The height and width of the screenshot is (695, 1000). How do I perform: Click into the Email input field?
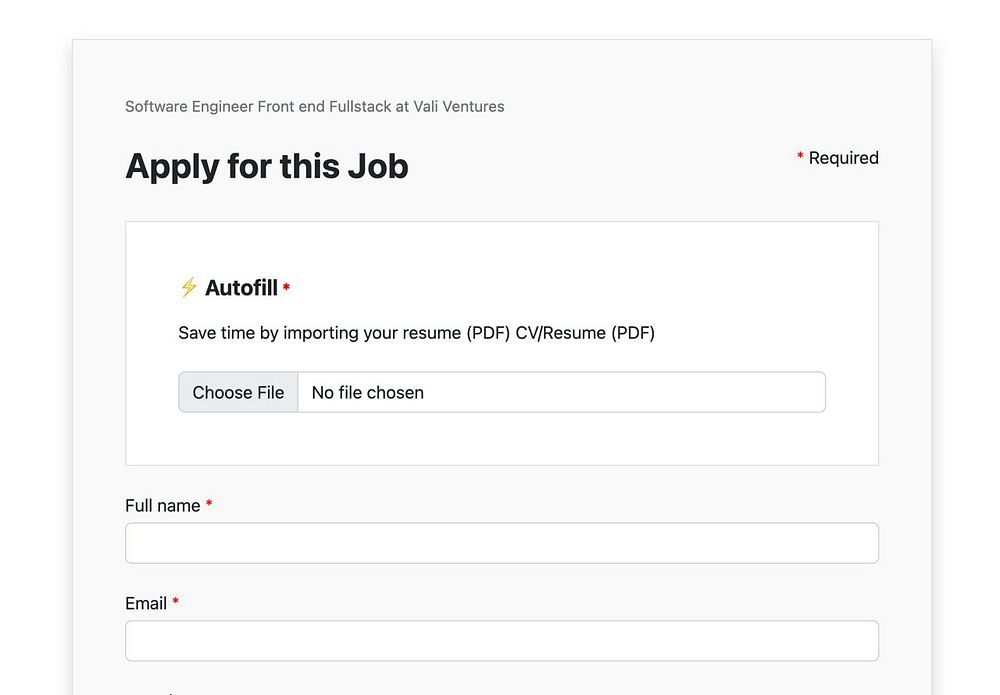501,641
